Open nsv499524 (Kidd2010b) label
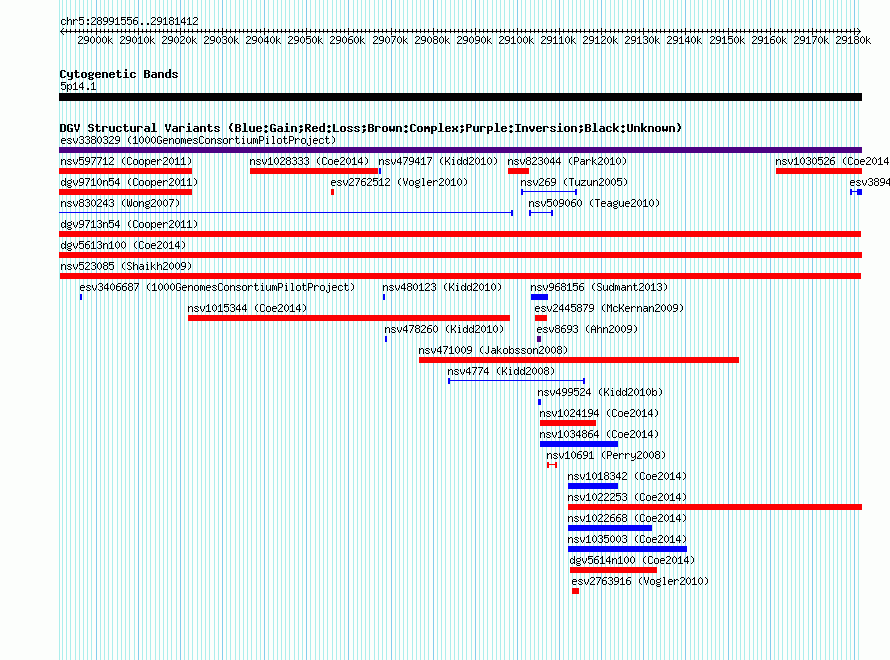Screen dimensions: 890x660 (x=600, y=392)
